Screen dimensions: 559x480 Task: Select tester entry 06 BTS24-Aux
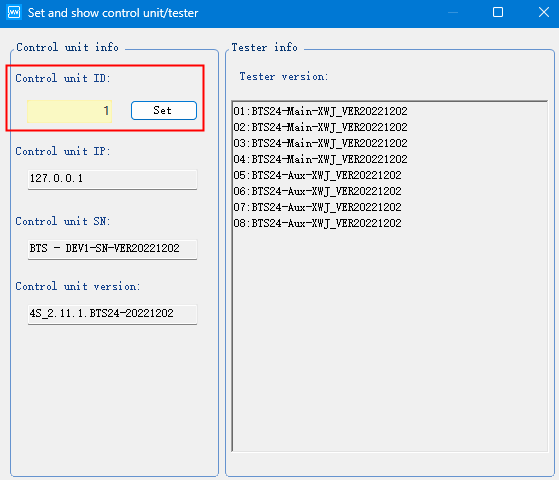(x=317, y=191)
